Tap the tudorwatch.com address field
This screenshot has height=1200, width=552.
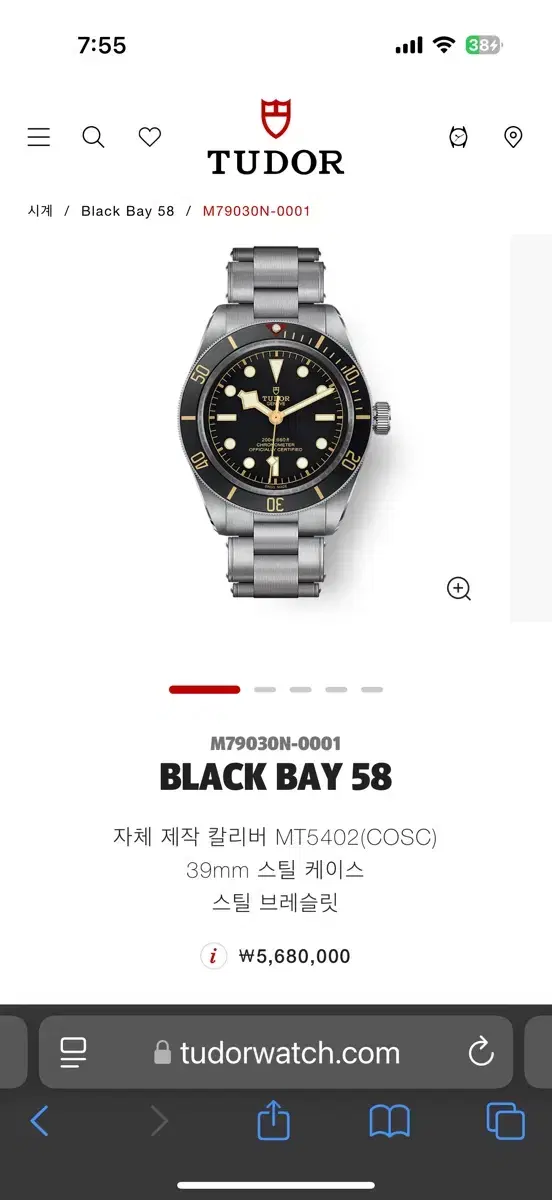(276, 1052)
